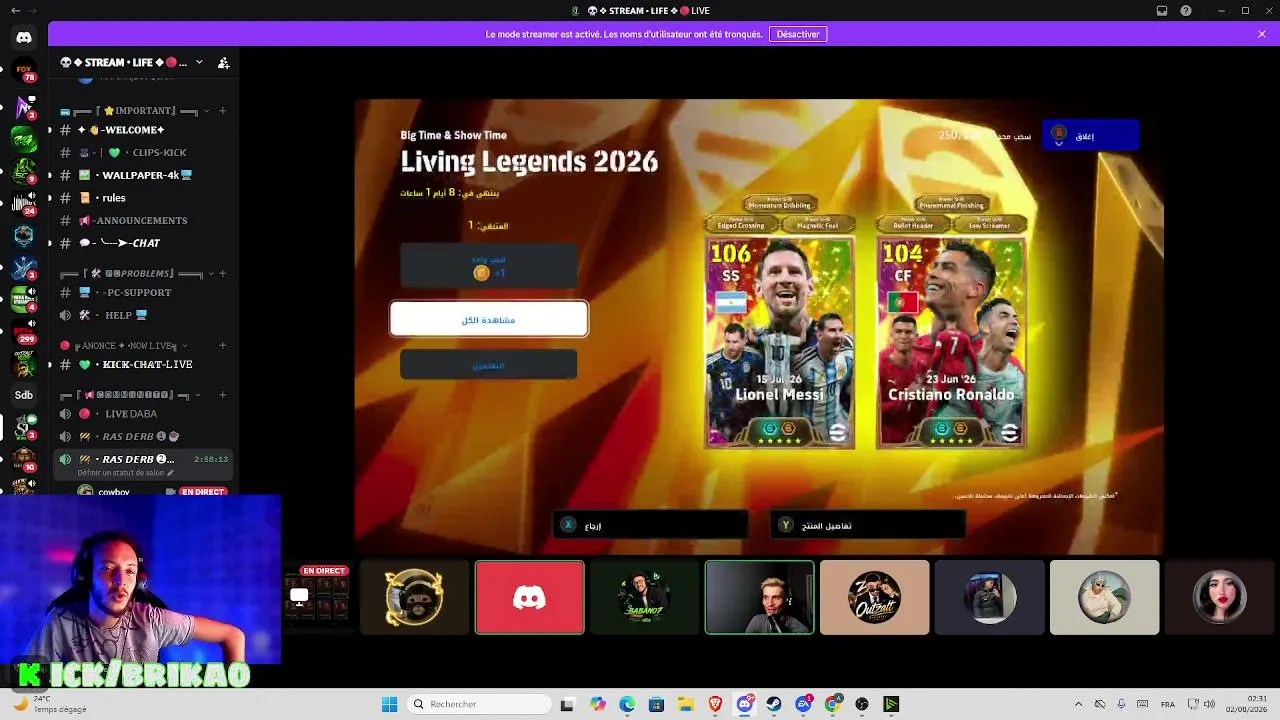The height and width of the screenshot is (720, 1280).
Task: Open Google Chrome from the taskbar
Action: 832,704
